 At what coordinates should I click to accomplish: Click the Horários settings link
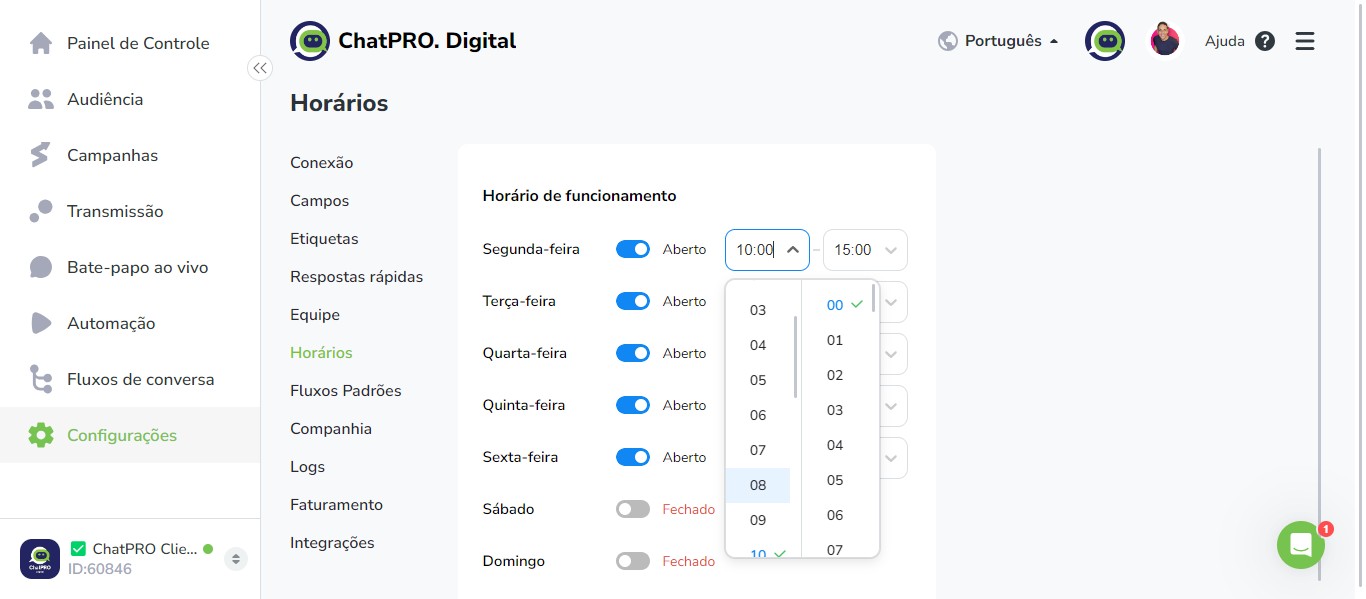[x=321, y=352]
